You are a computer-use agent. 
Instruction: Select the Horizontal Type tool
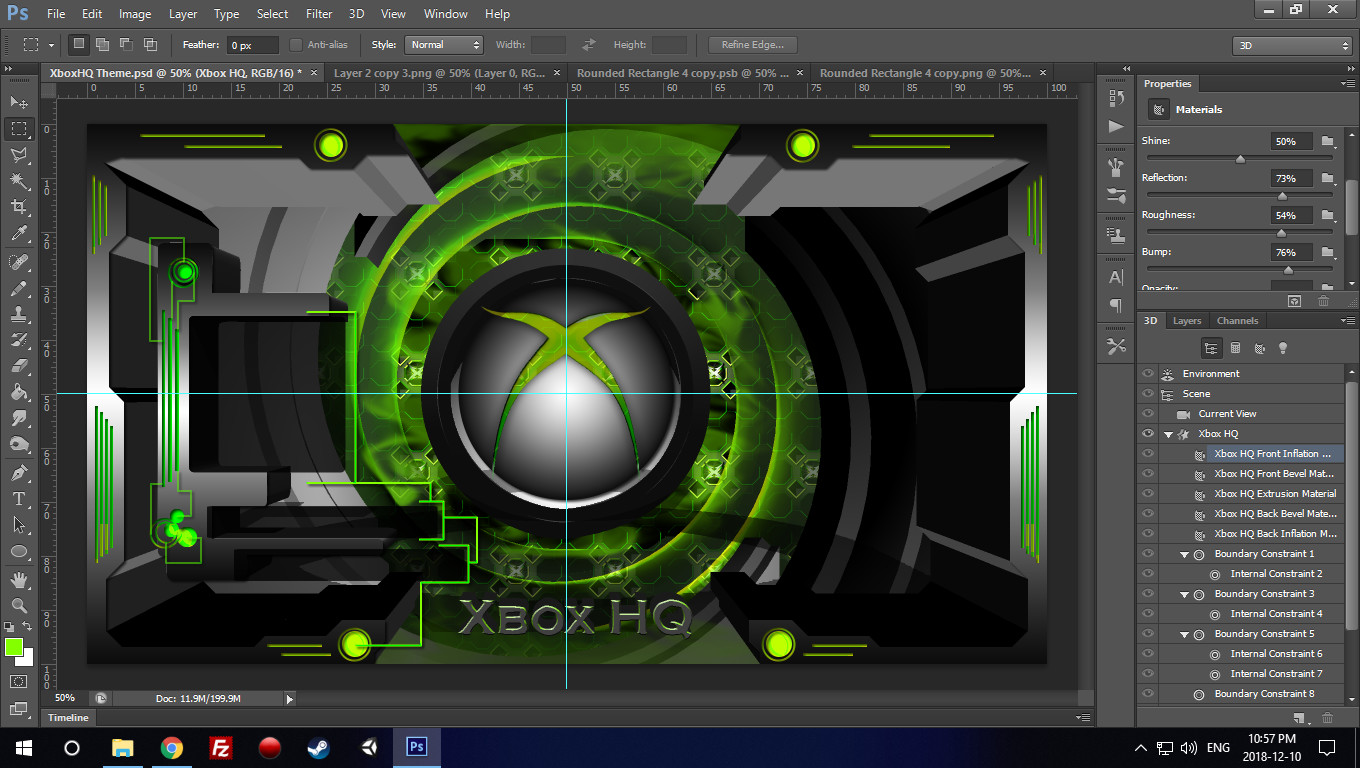pyautogui.click(x=19, y=499)
